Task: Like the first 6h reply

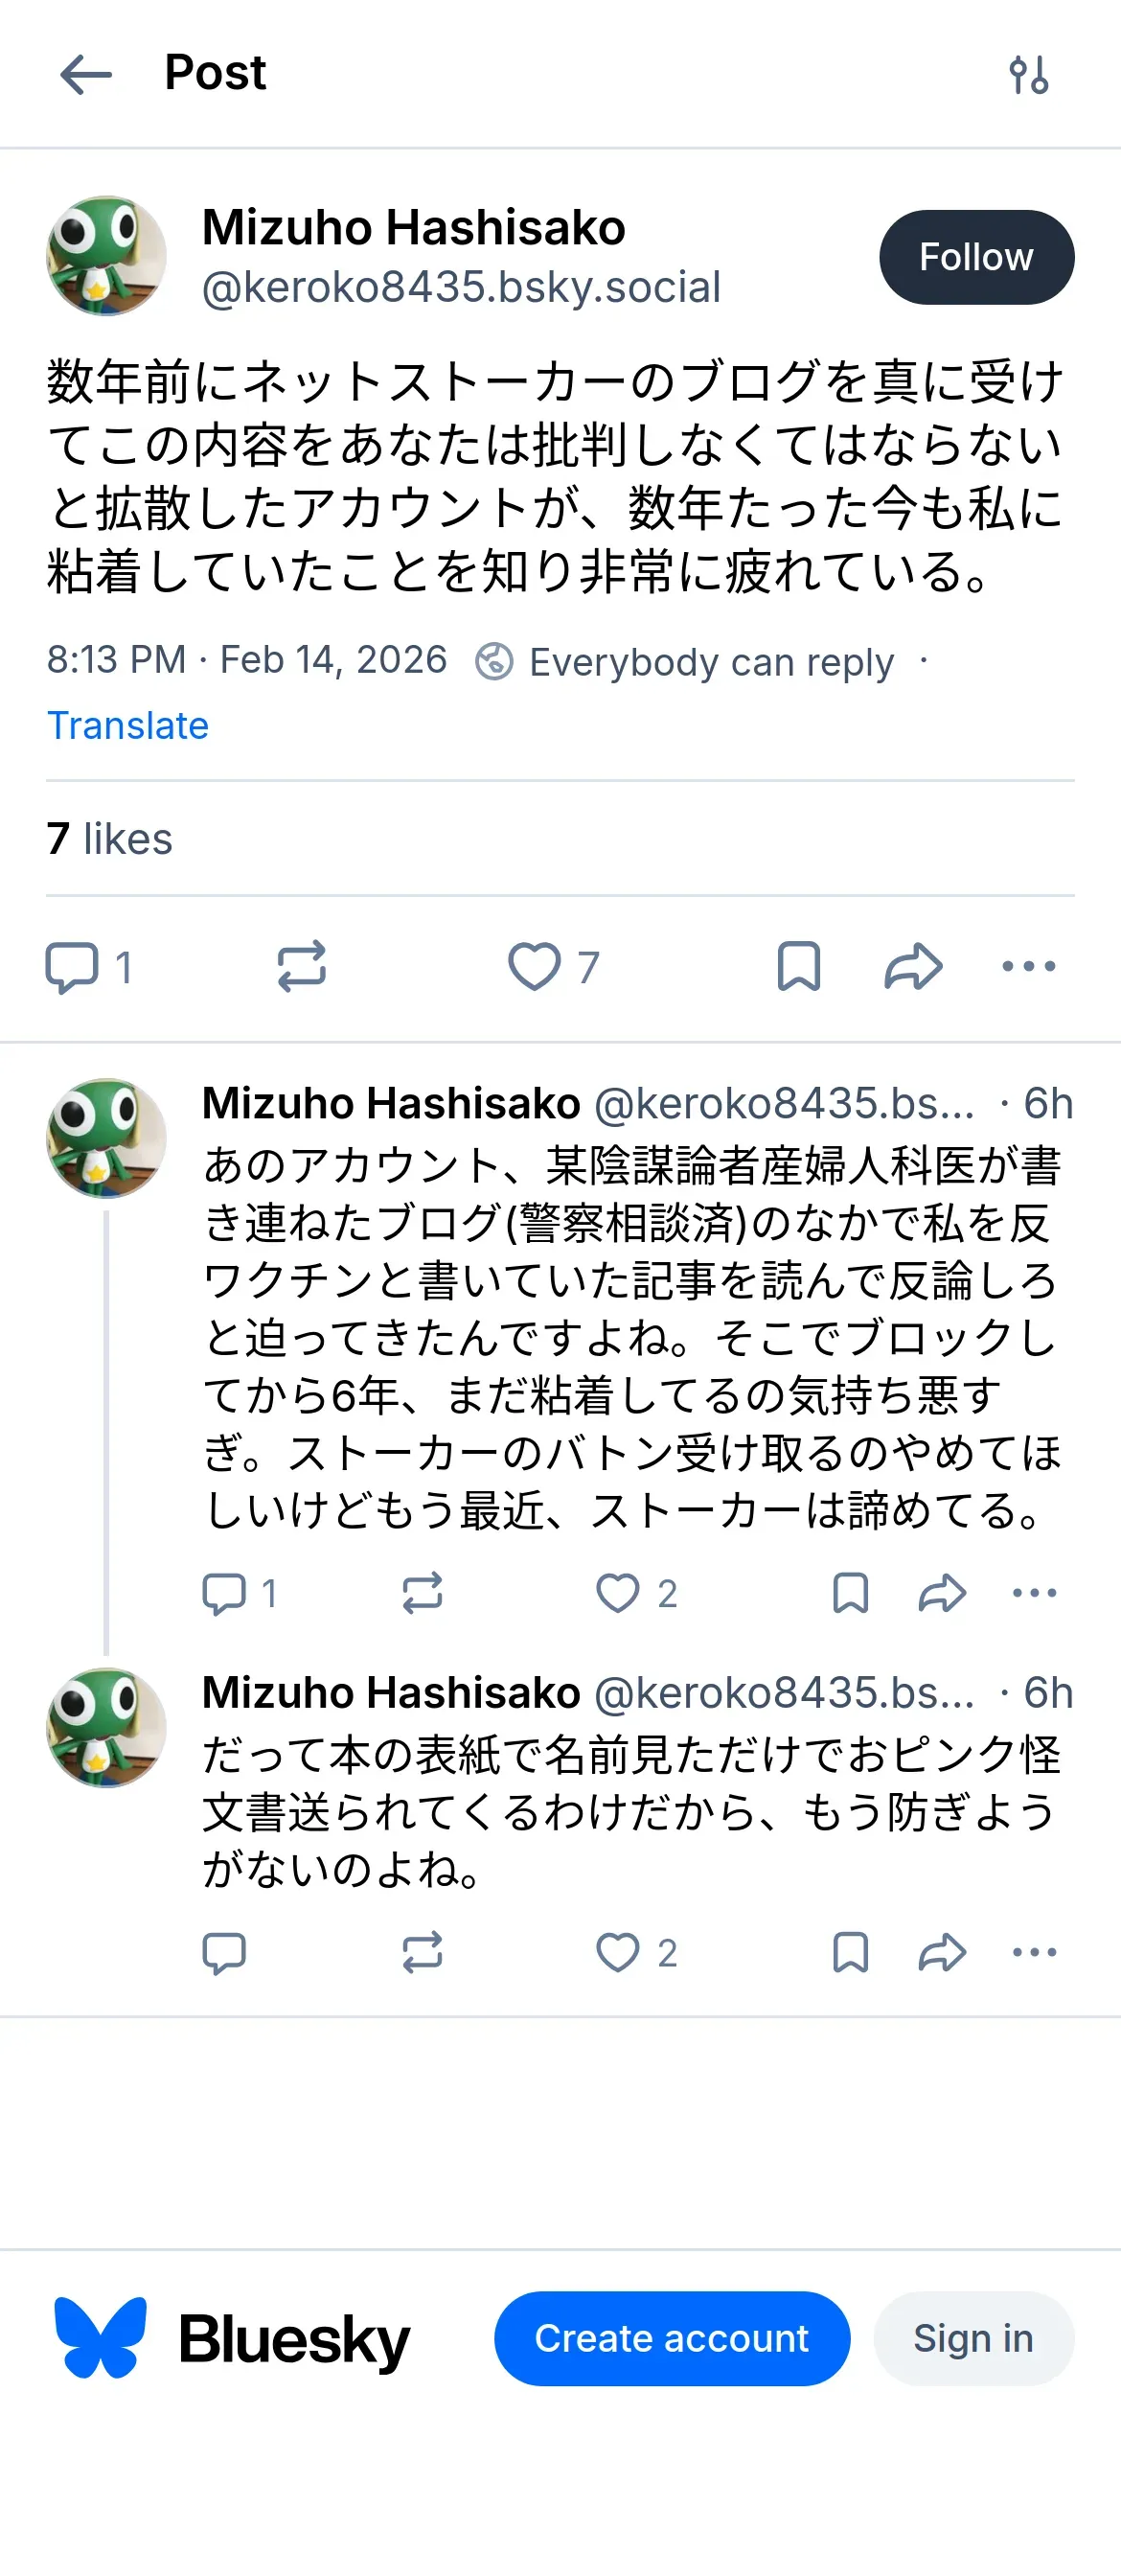Action: (x=618, y=1593)
